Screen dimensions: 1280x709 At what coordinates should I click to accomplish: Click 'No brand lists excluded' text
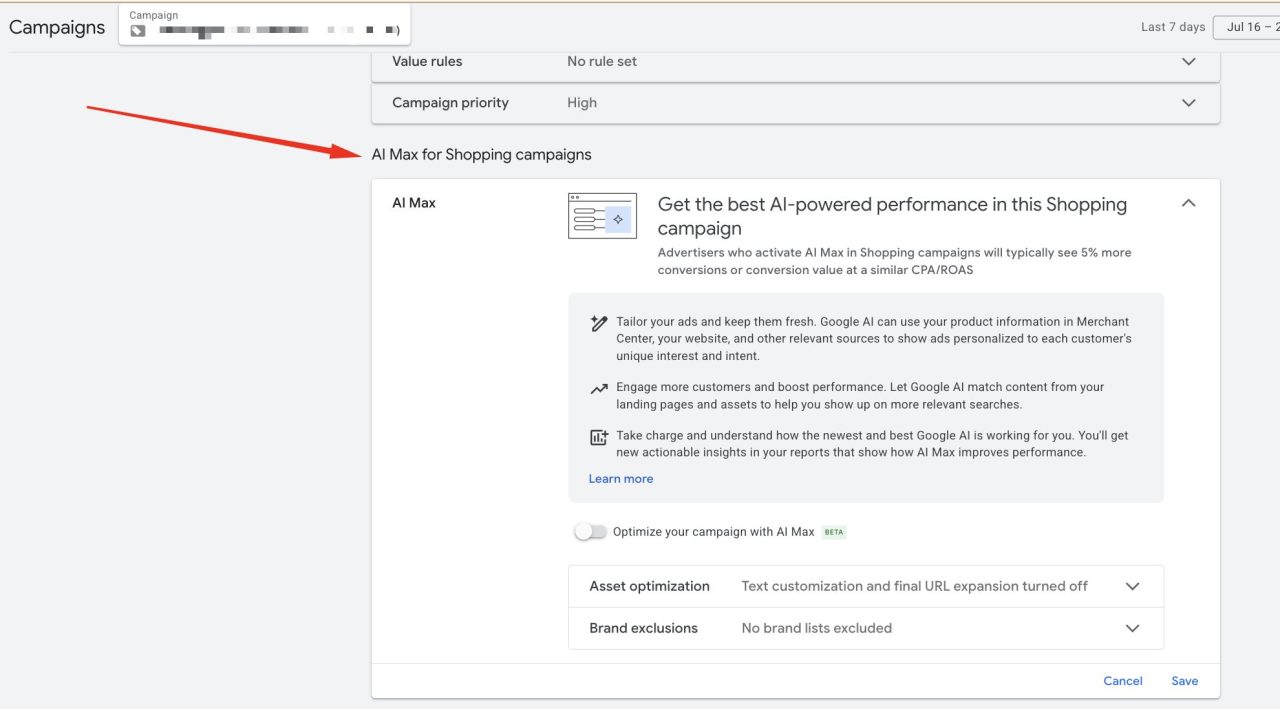pyautogui.click(x=816, y=628)
